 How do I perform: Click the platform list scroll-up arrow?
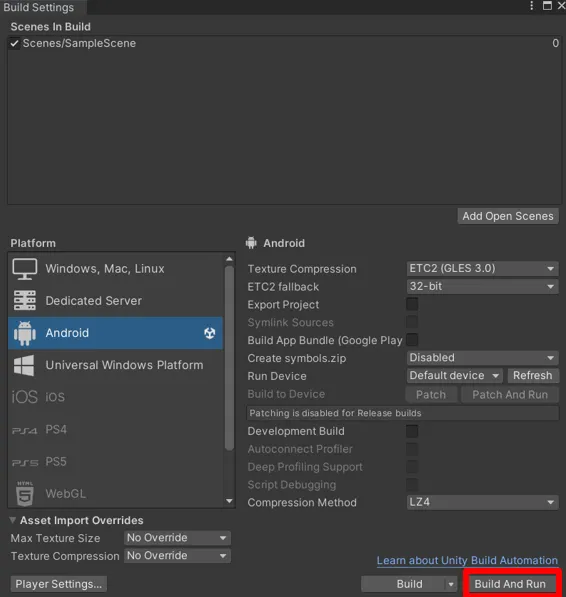229,259
